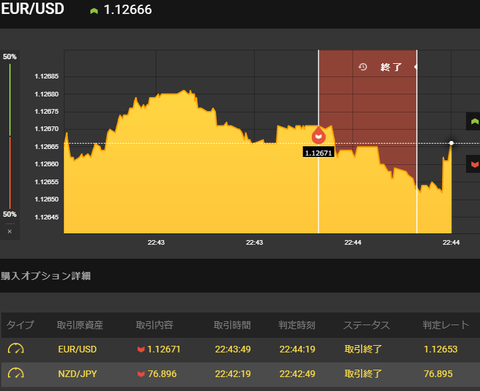The height and width of the screenshot is (391, 480).
Task: Click trade time 22:43:49
Action: 233,349
